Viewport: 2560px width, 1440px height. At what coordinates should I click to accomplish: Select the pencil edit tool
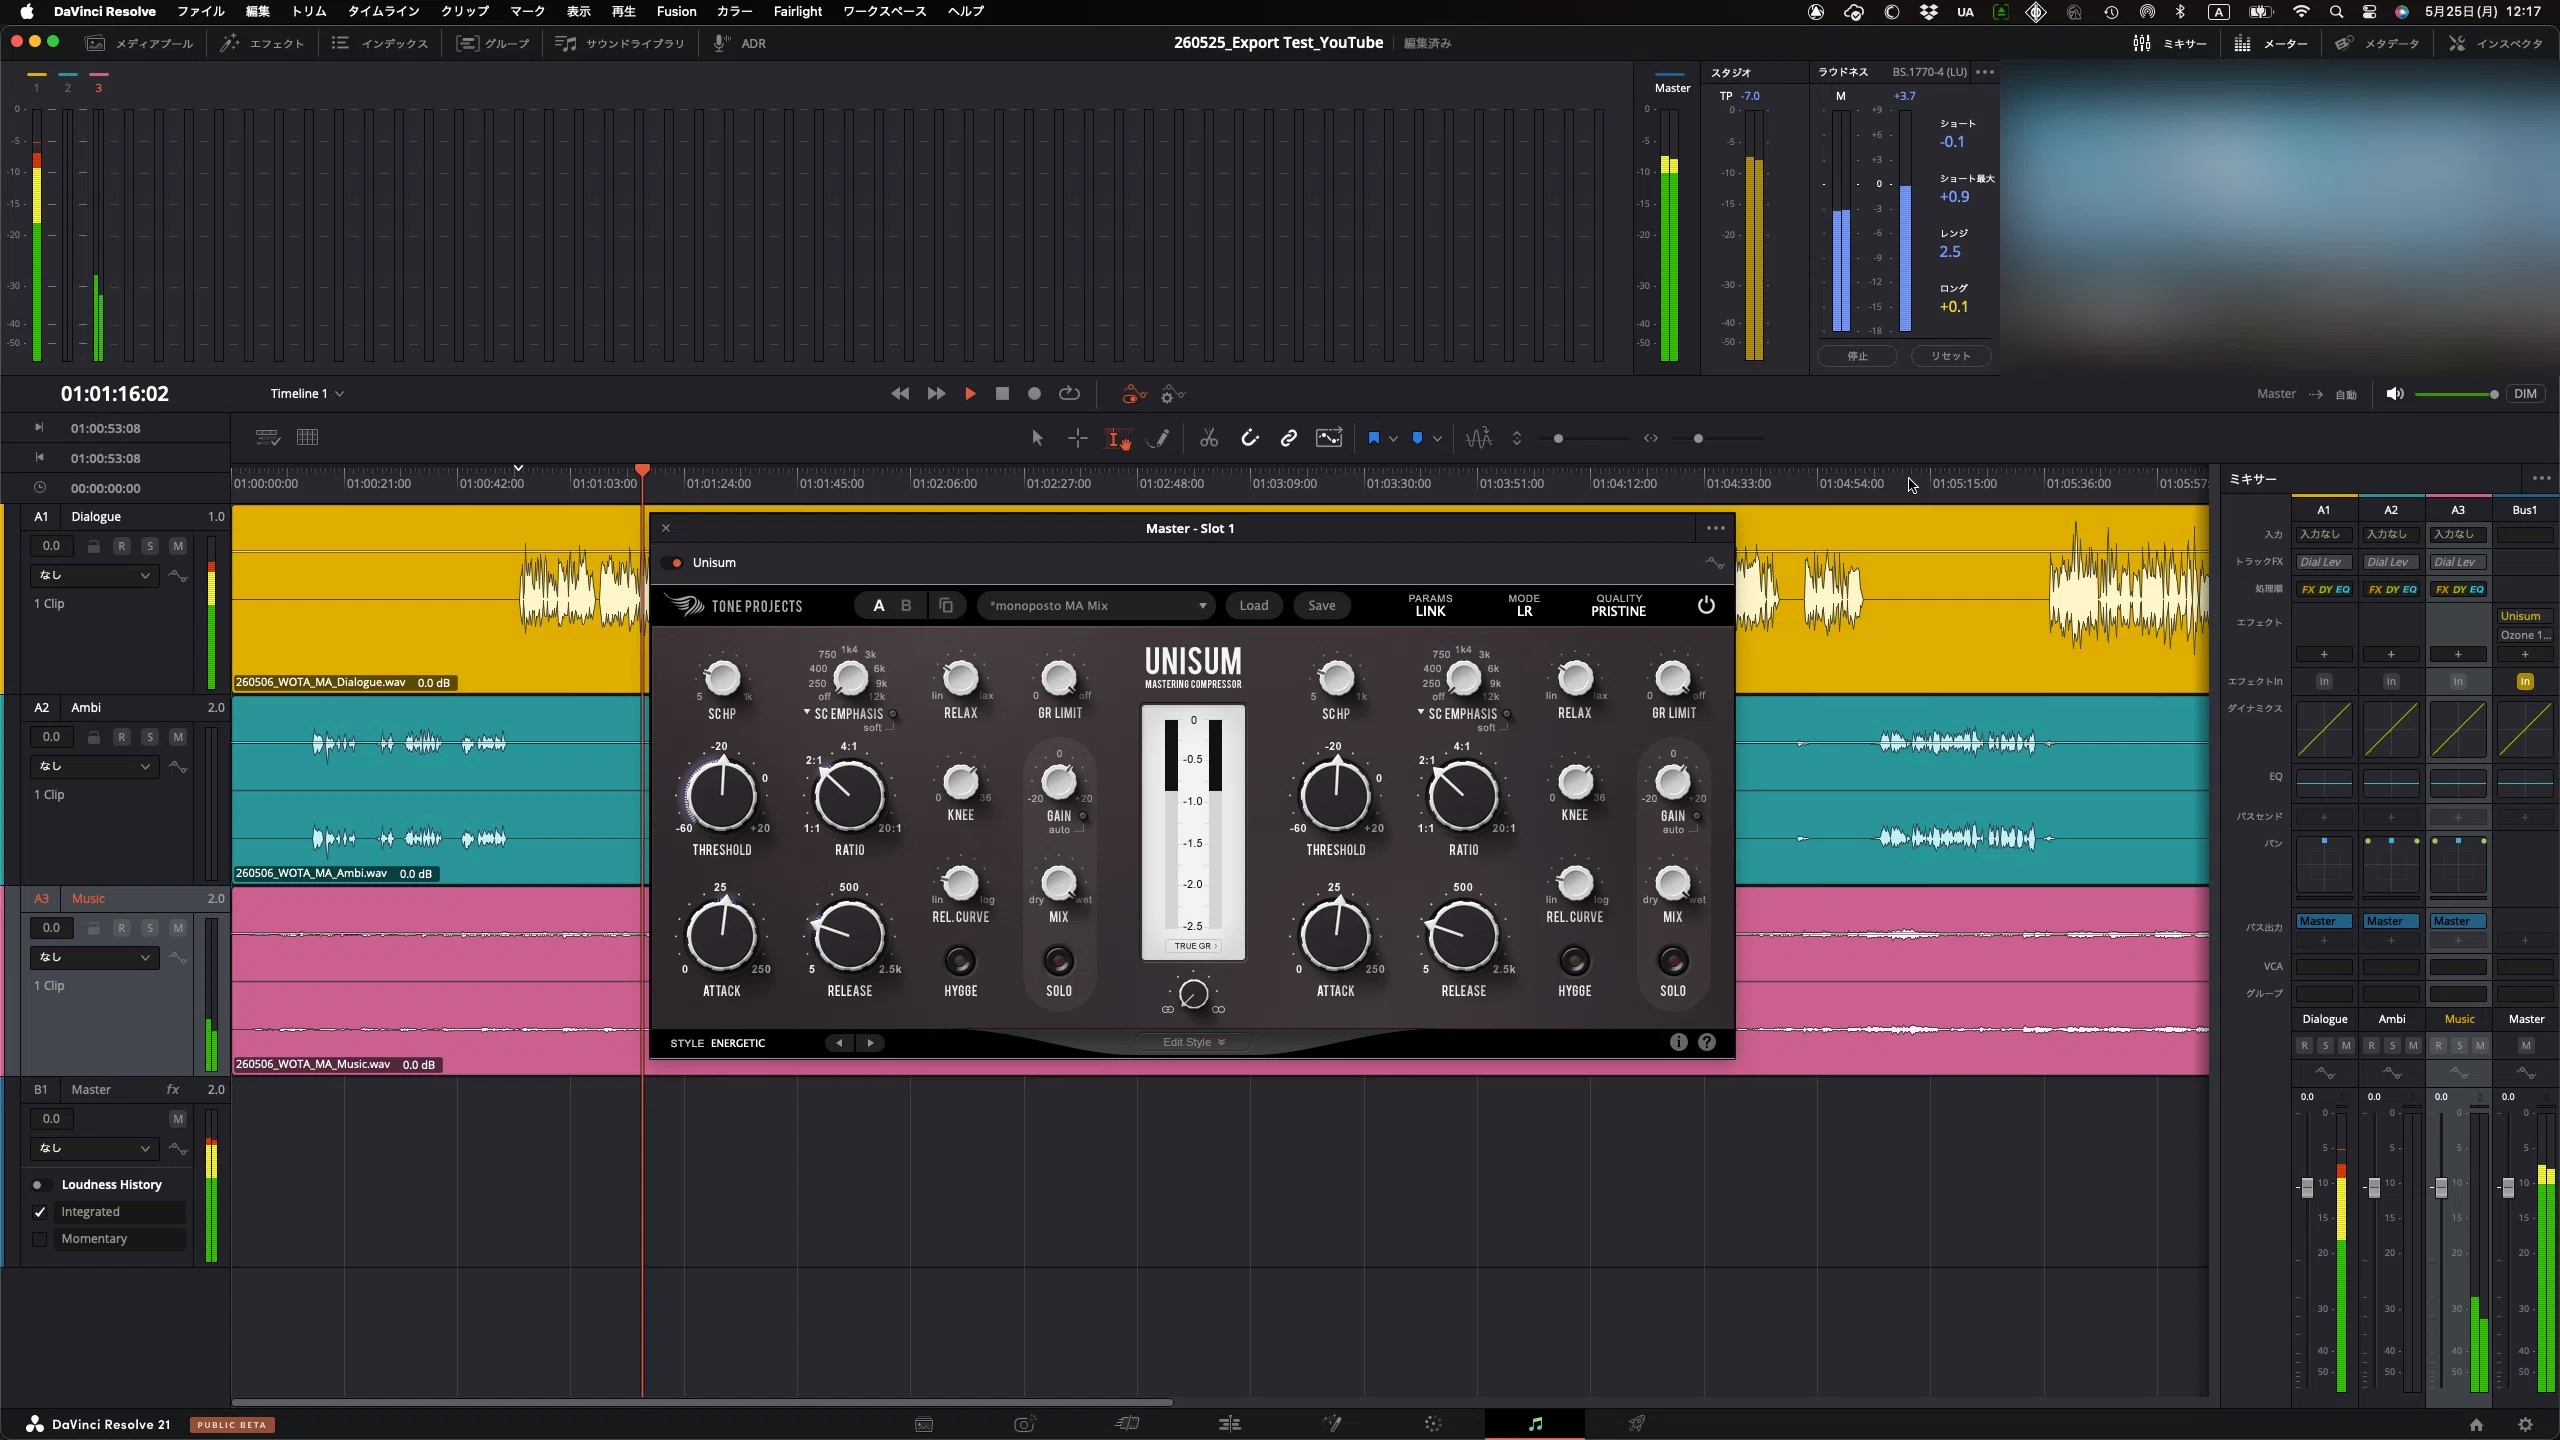point(1158,438)
